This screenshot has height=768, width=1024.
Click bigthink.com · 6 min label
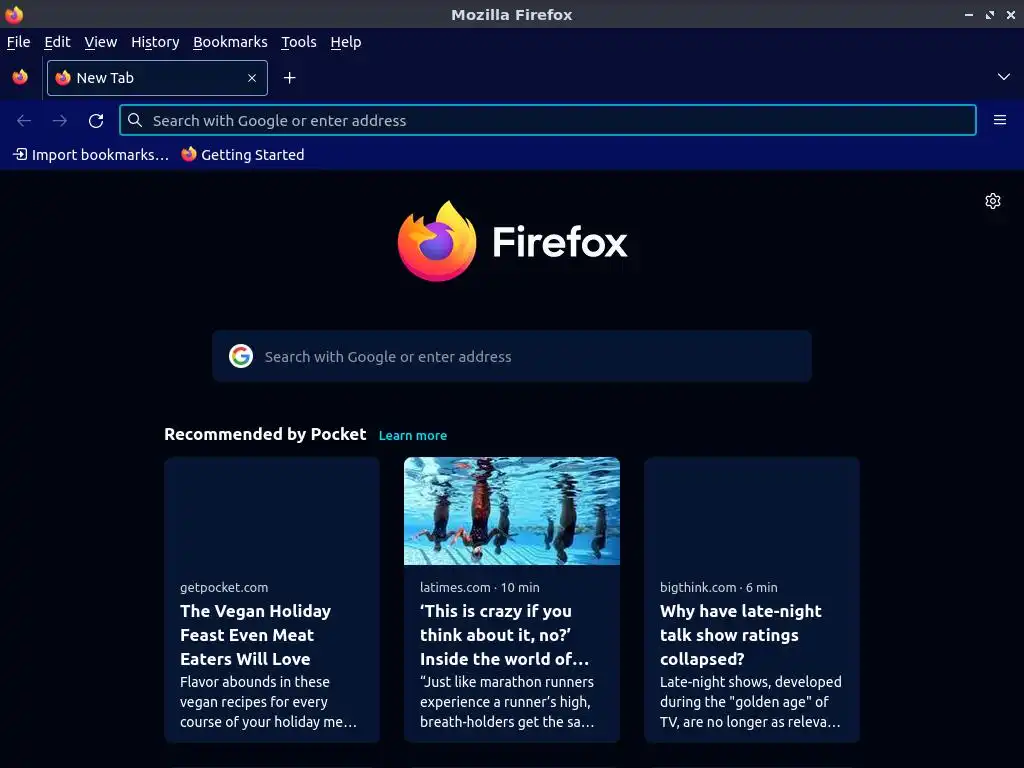pyautogui.click(x=718, y=587)
